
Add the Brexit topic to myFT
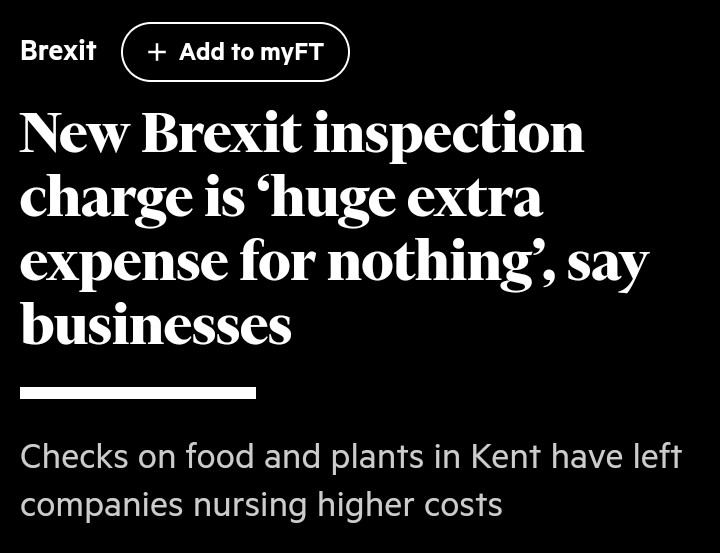tap(235, 52)
